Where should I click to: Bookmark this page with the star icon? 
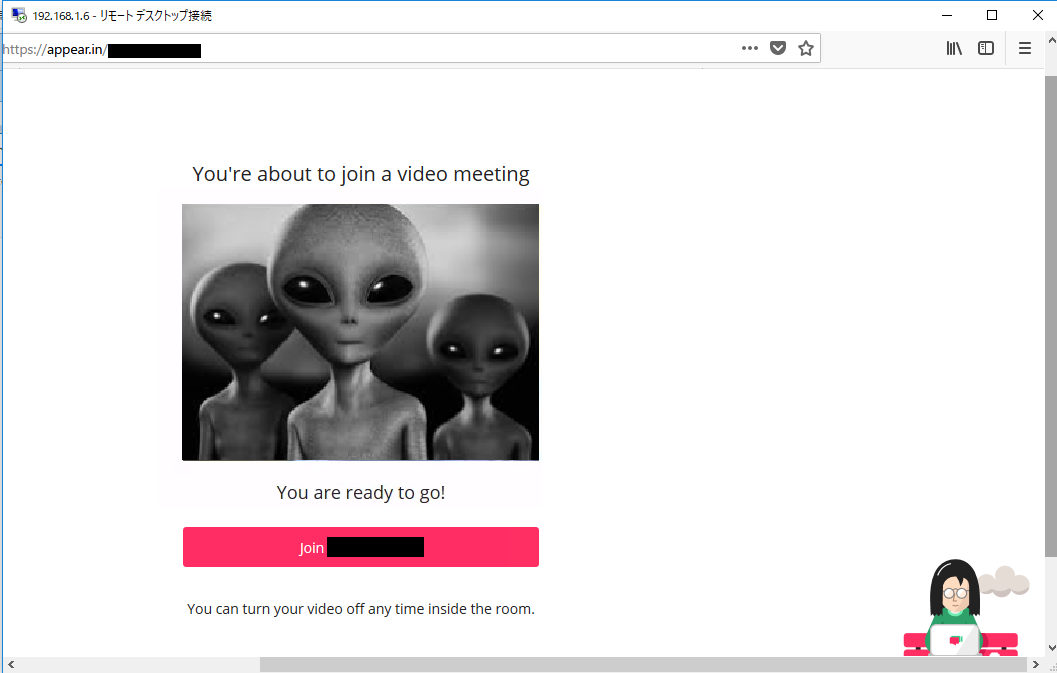click(806, 48)
